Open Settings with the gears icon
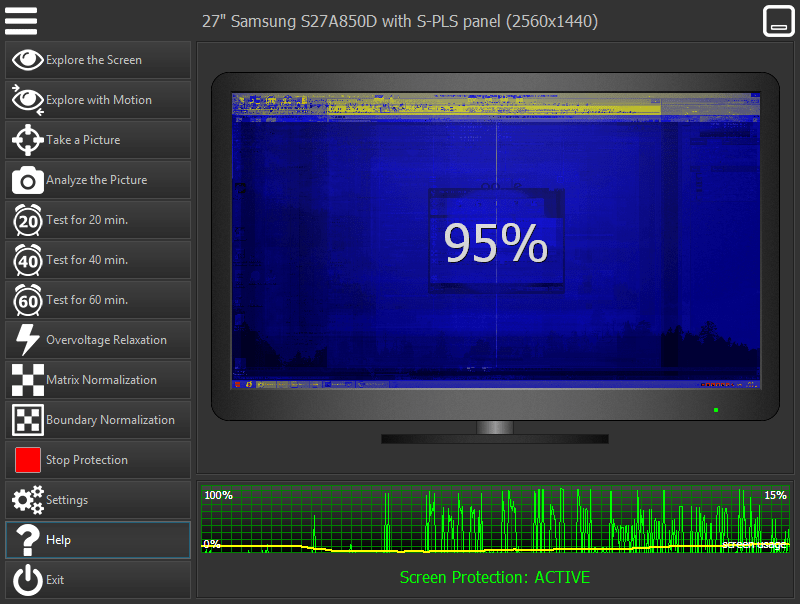 click(x=28, y=500)
